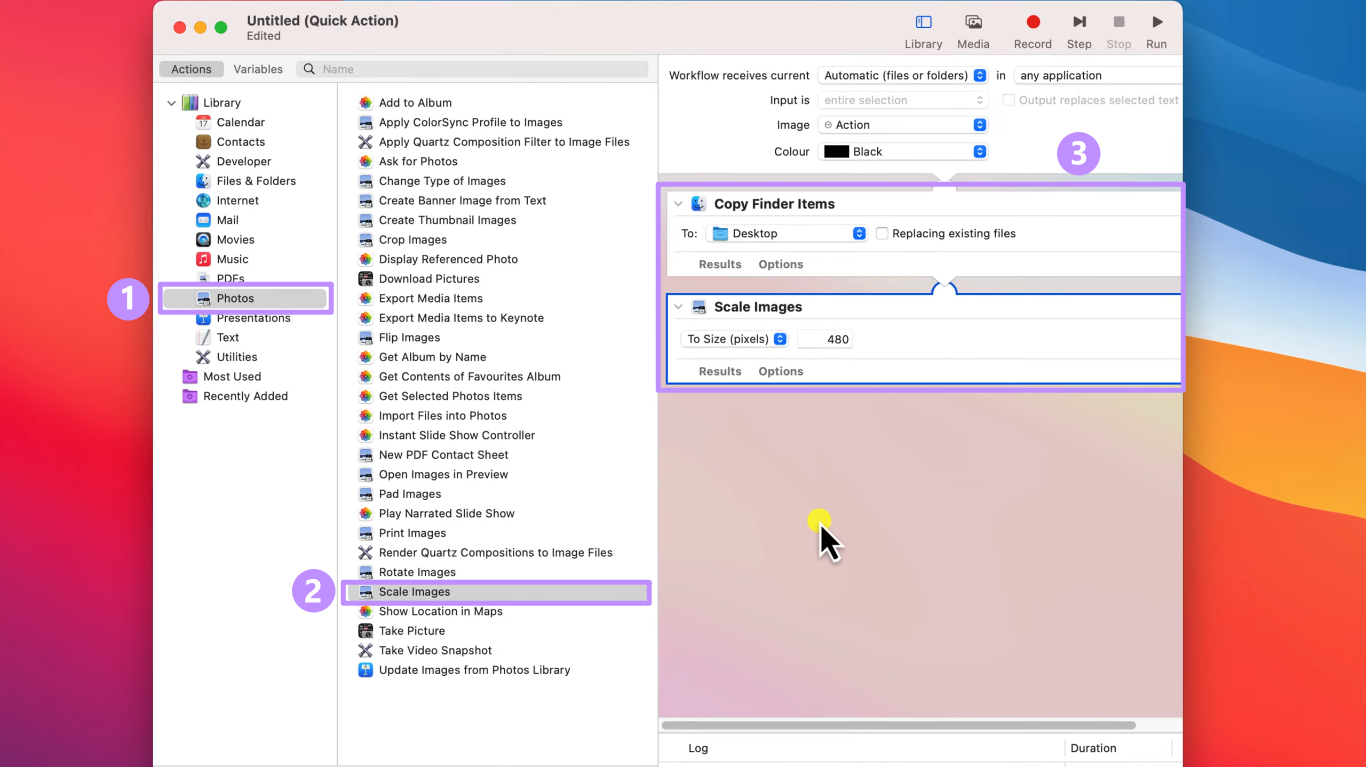
Task: Select Internet category in Library
Action: [237, 200]
